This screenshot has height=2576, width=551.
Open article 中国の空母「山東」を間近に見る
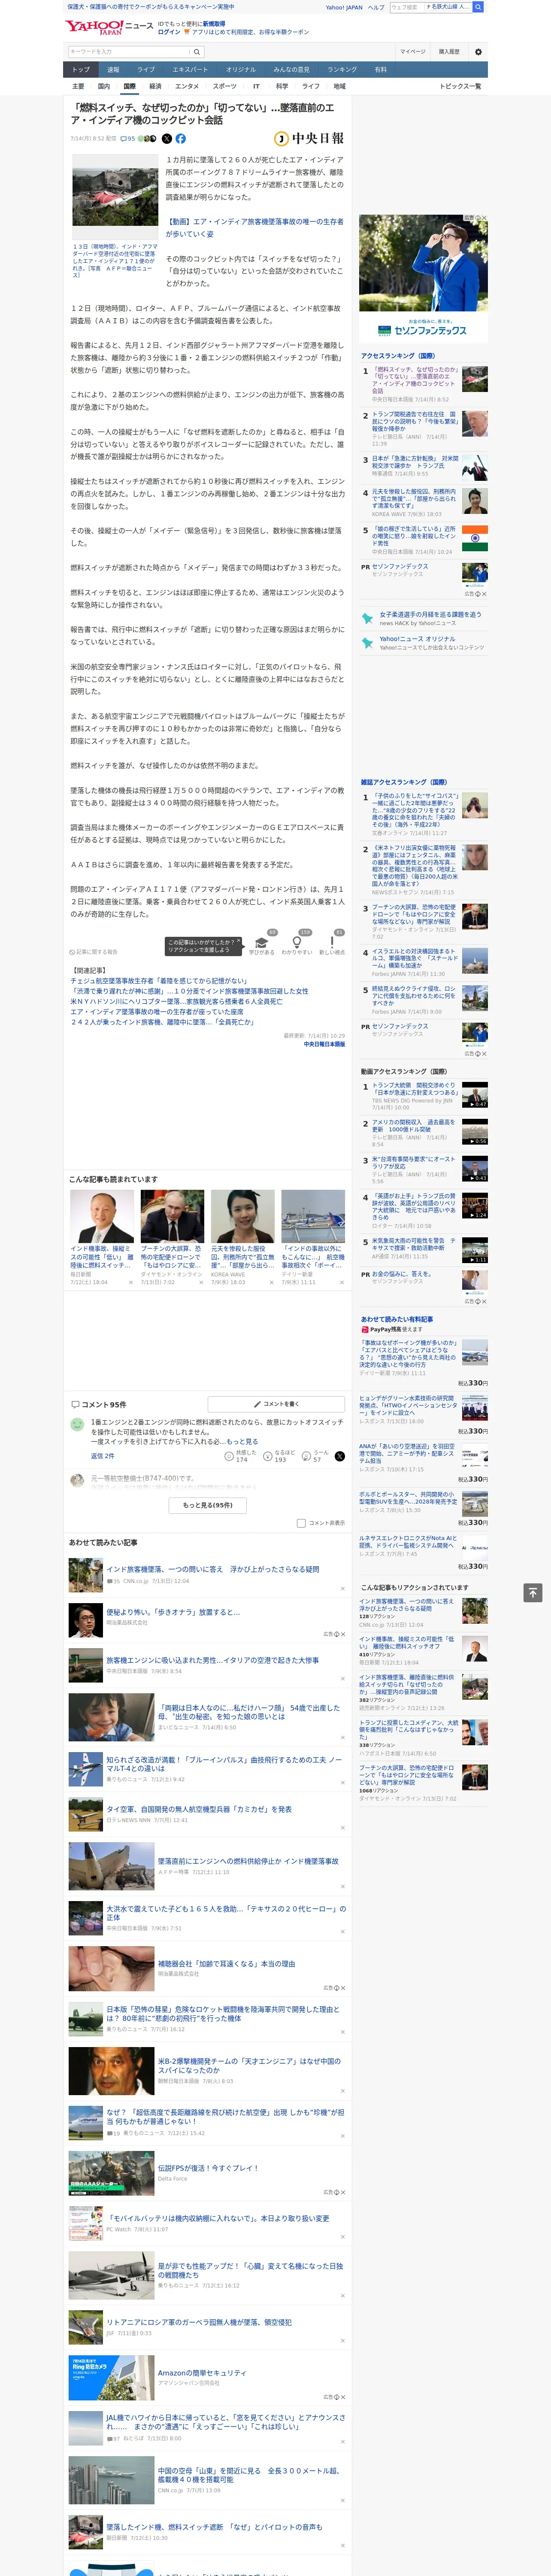click(250, 2475)
